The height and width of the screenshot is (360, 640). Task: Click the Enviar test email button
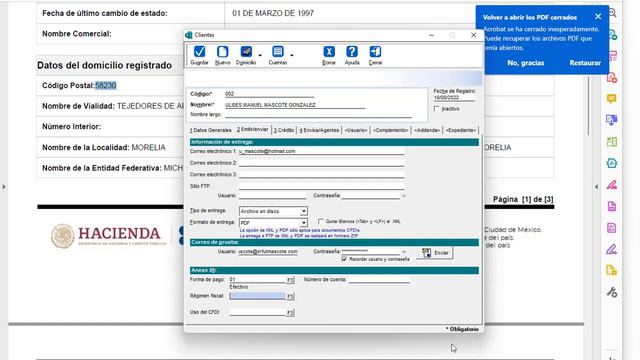[x=435, y=253]
